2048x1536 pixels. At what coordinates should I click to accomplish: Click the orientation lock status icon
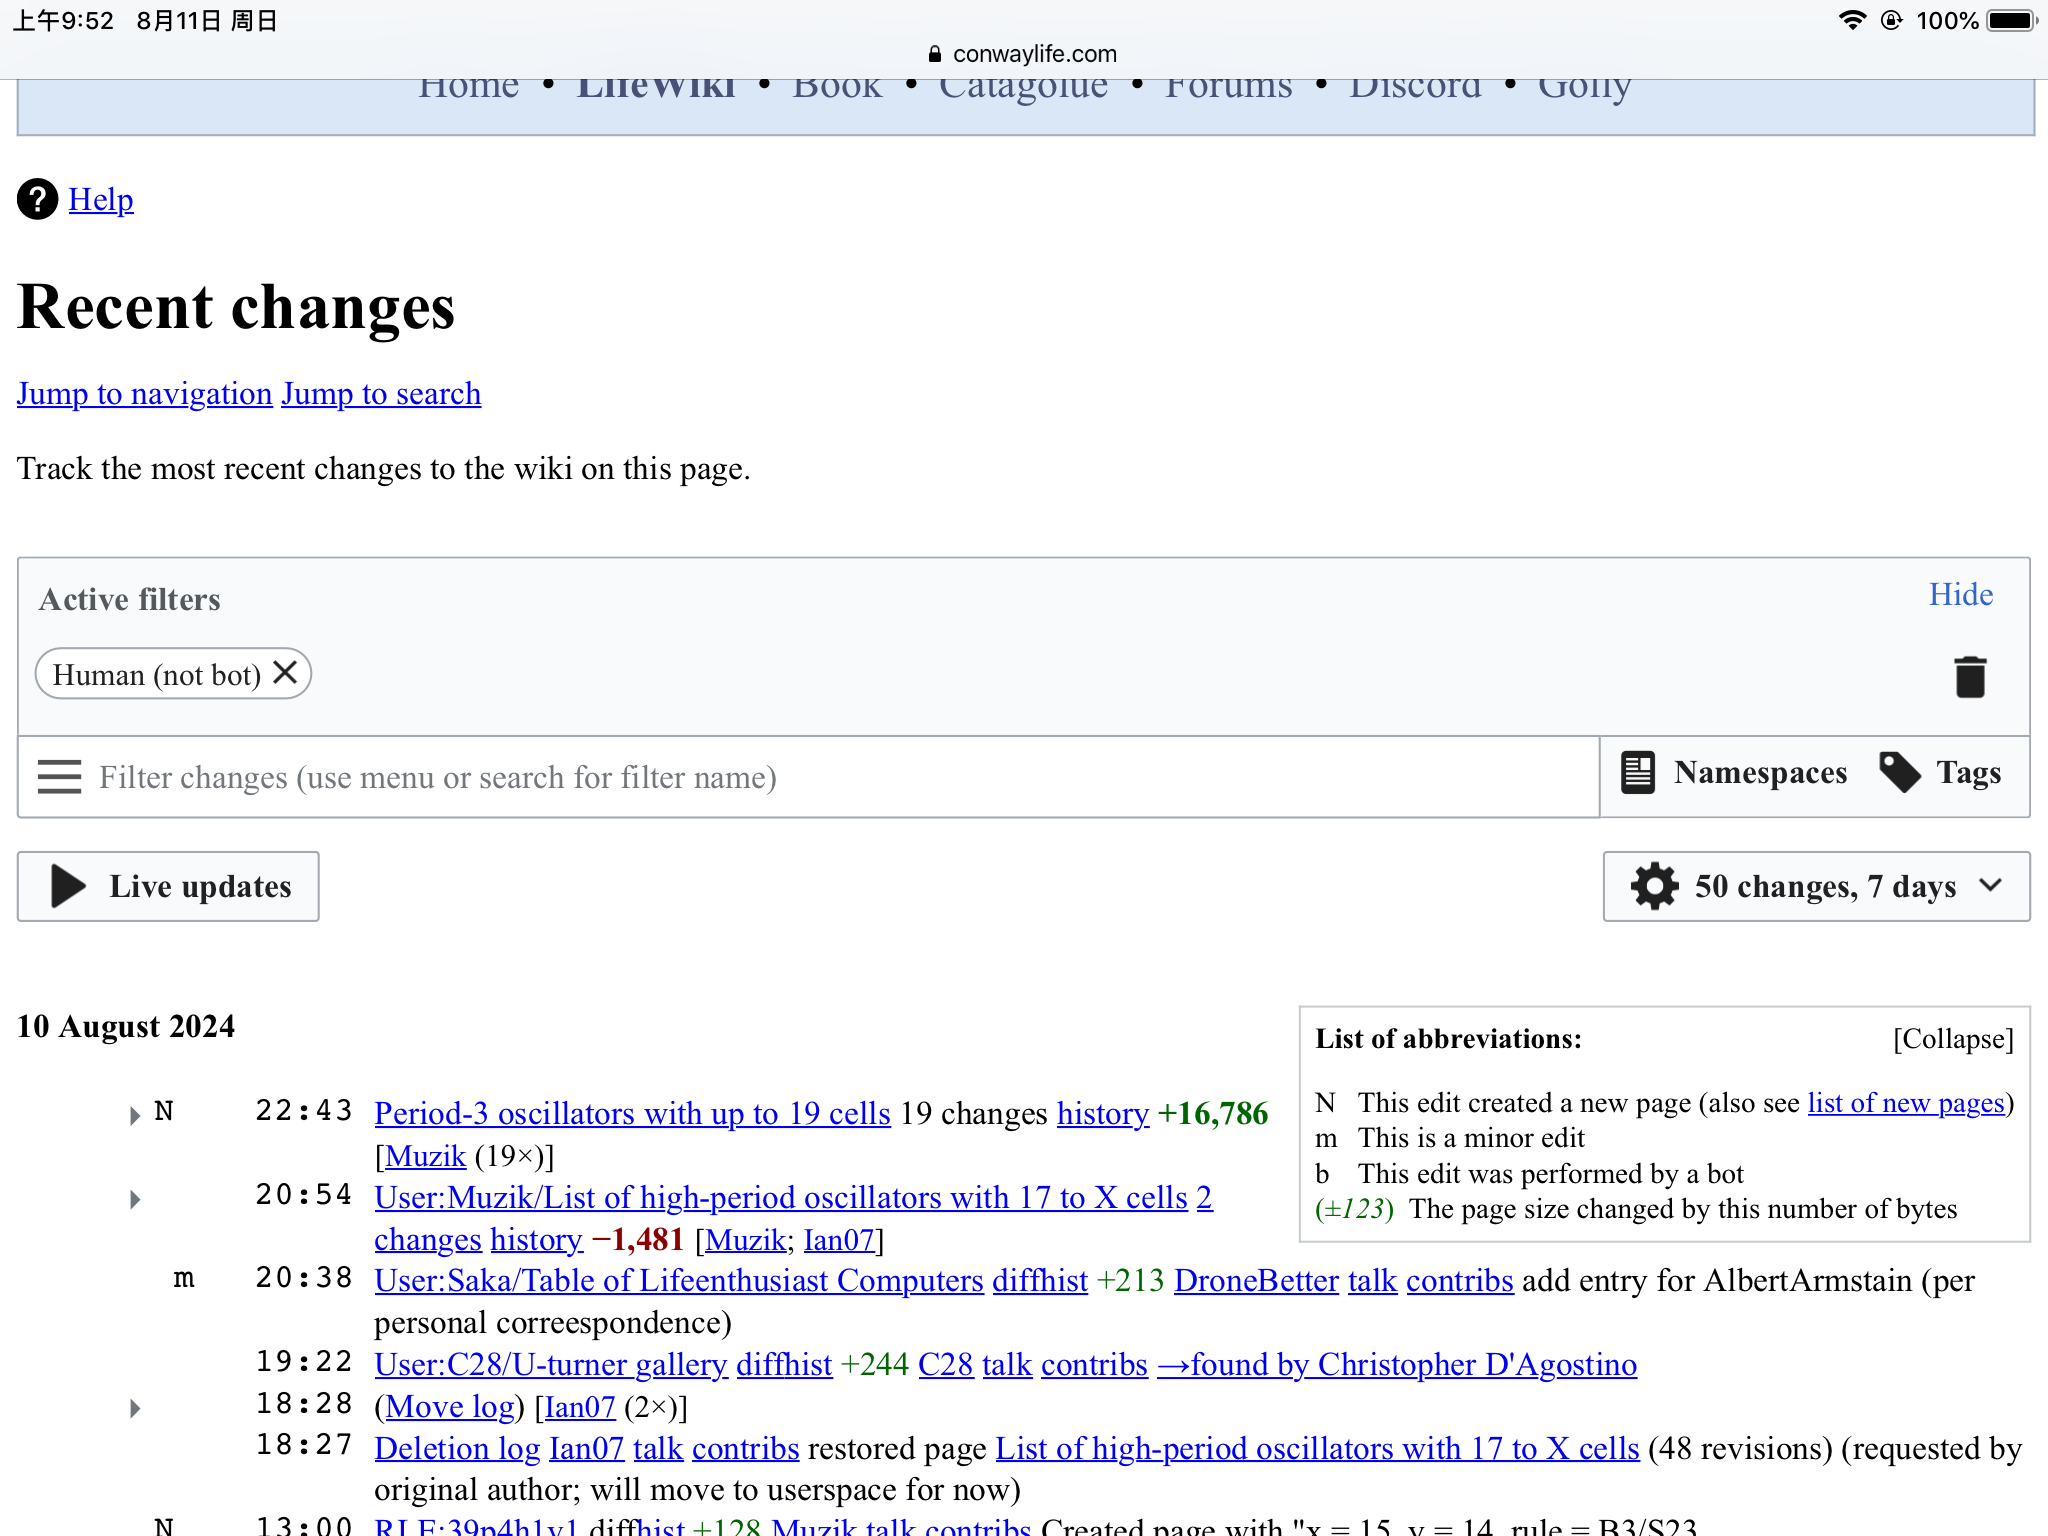(x=1891, y=20)
